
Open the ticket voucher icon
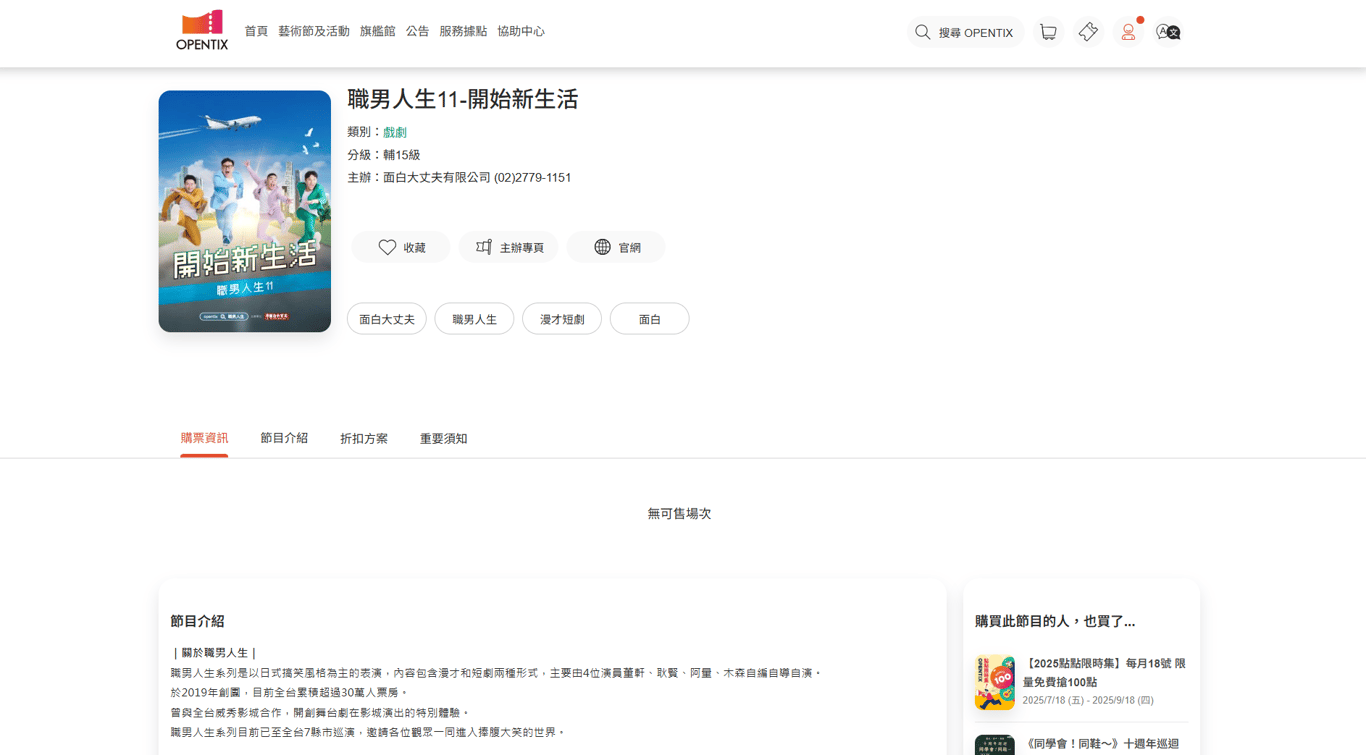point(1088,32)
